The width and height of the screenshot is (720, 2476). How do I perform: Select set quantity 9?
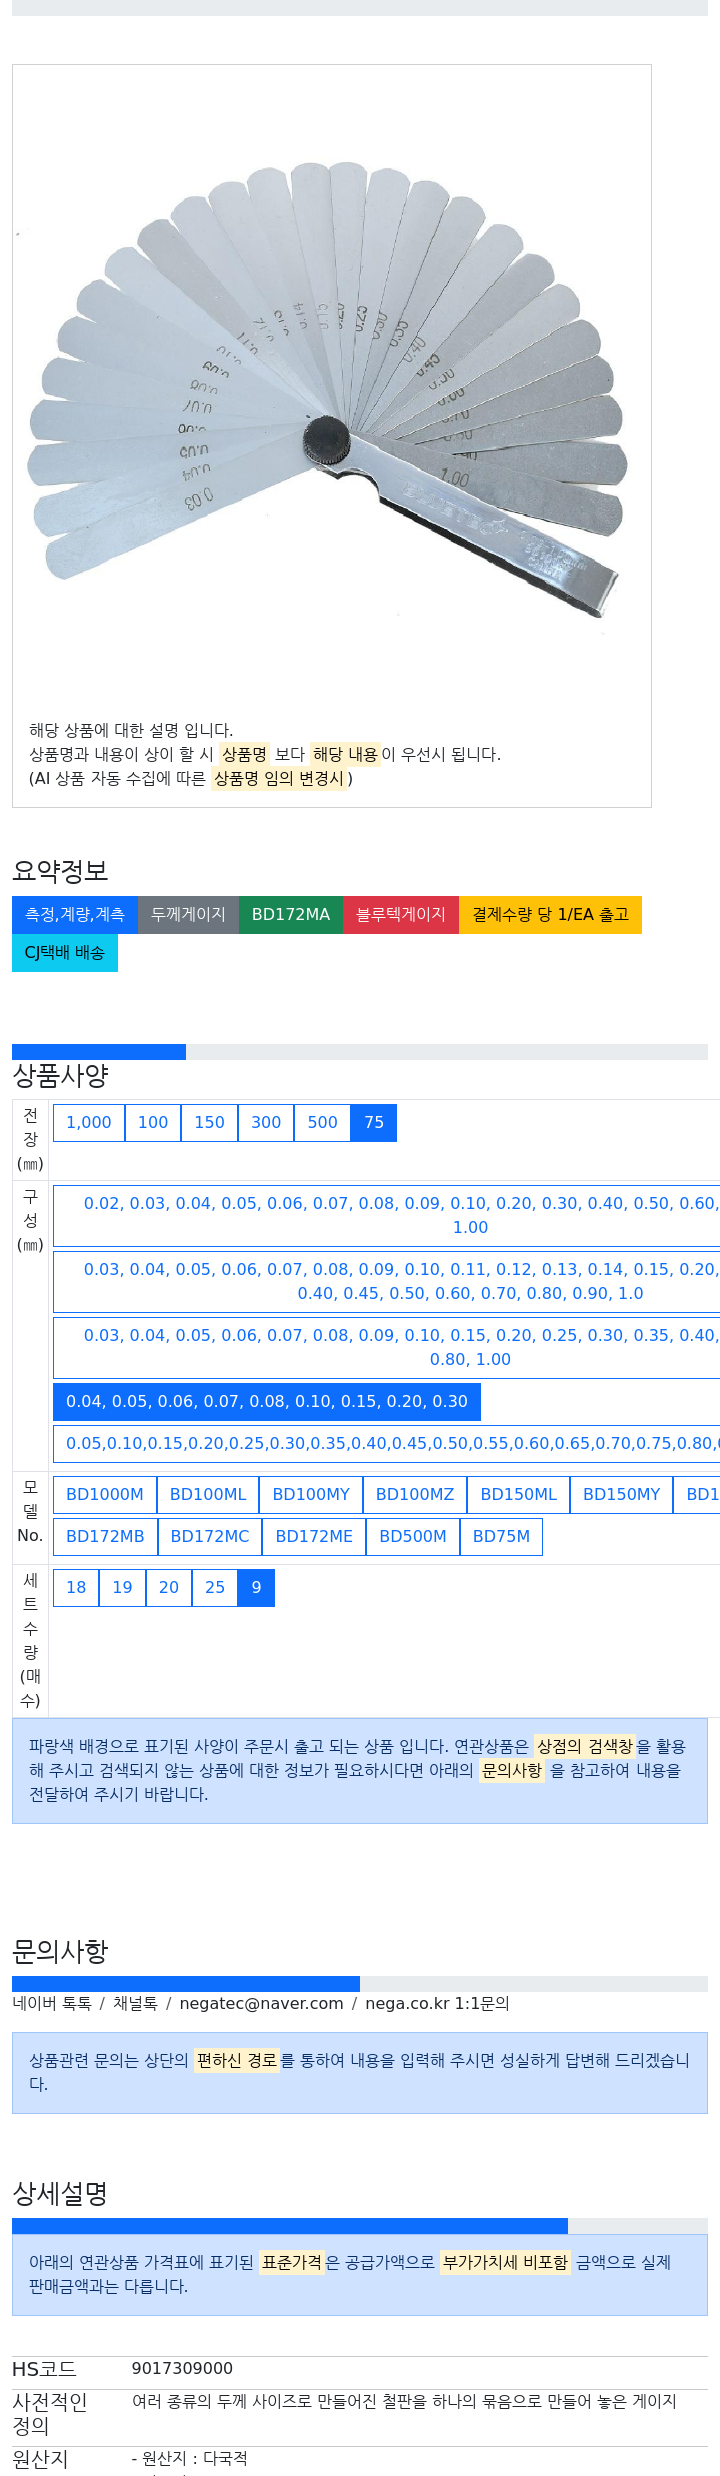pyautogui.click(x=256, y=1587)
